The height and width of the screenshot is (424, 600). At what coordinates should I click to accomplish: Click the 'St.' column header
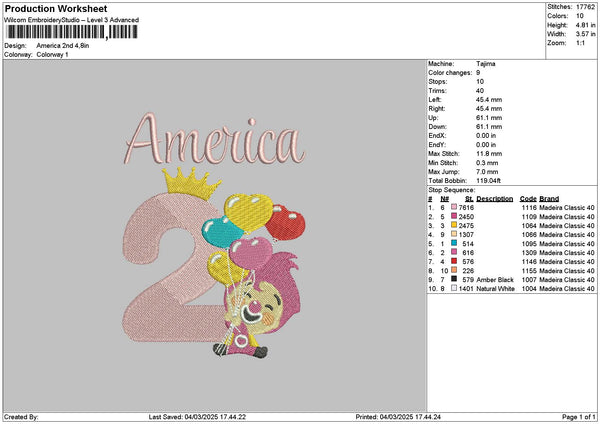coord(470,199)
